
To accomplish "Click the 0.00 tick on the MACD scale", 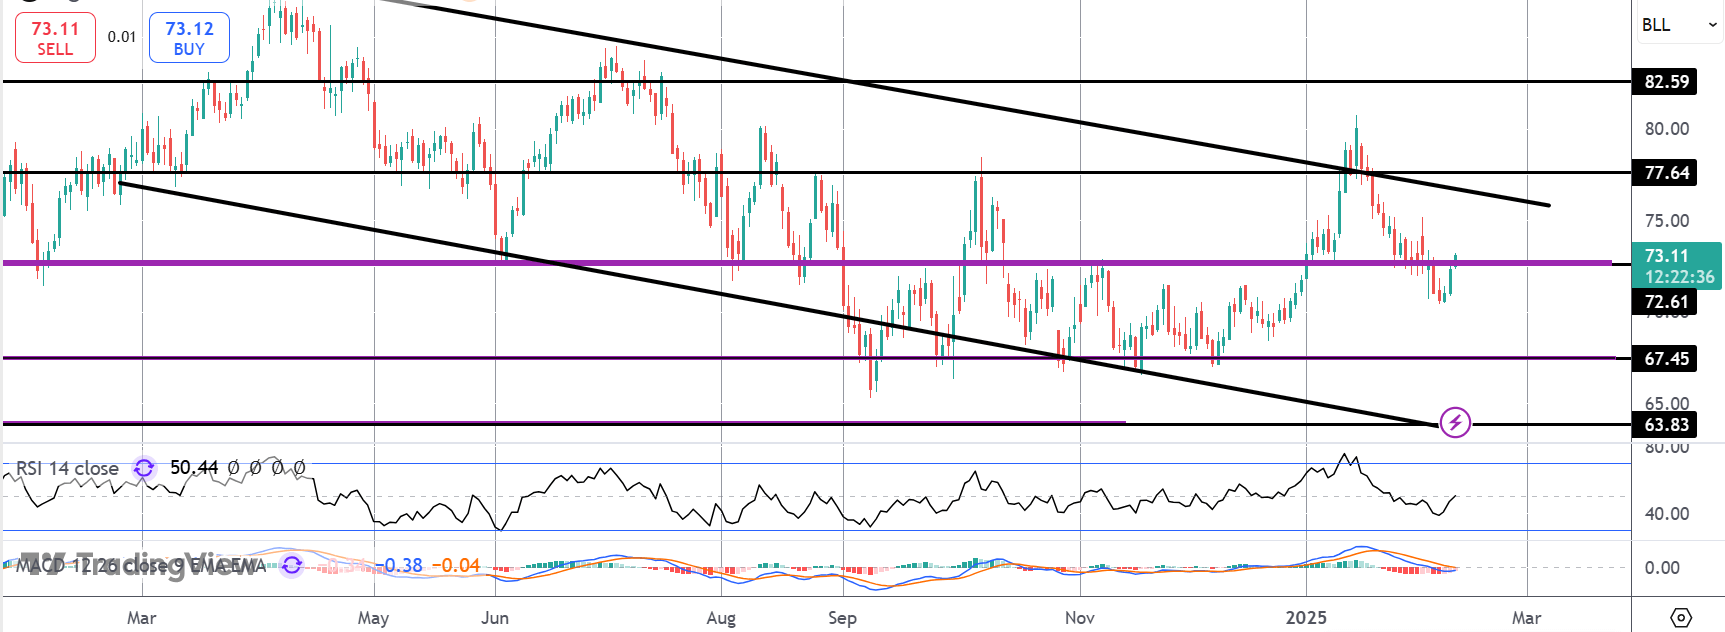I will (1662, 568).
